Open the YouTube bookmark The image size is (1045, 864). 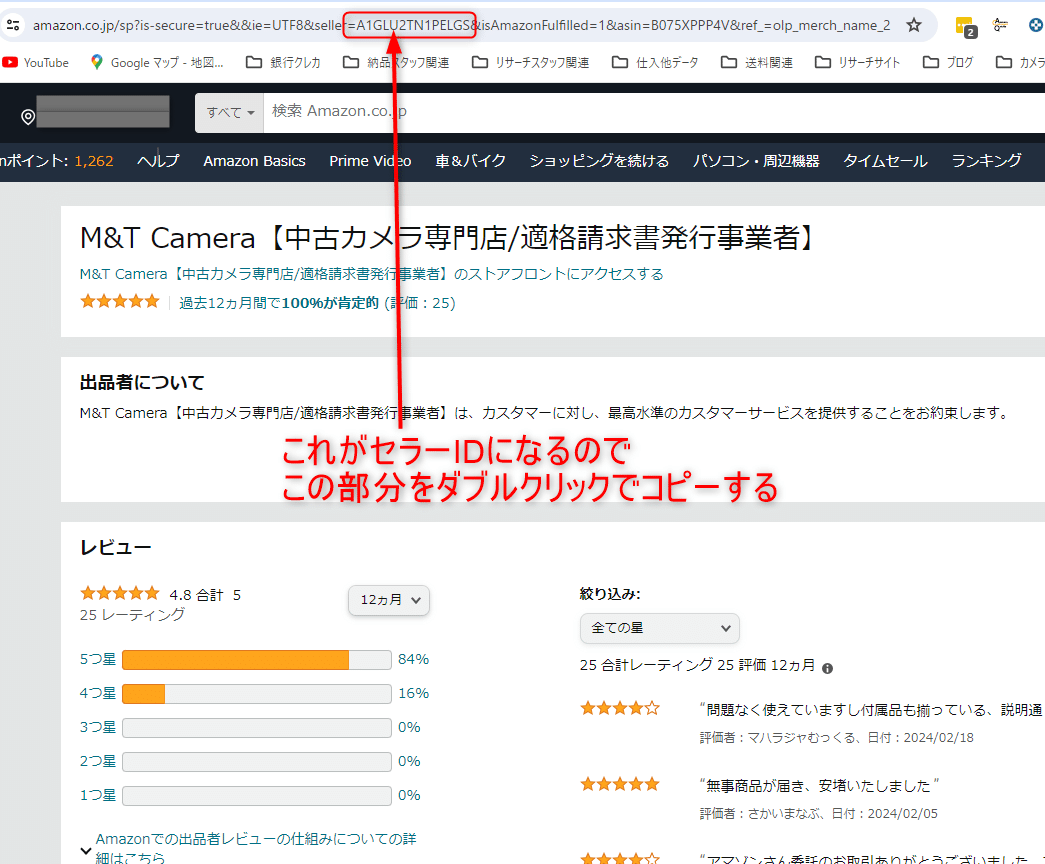pos(35,63)
